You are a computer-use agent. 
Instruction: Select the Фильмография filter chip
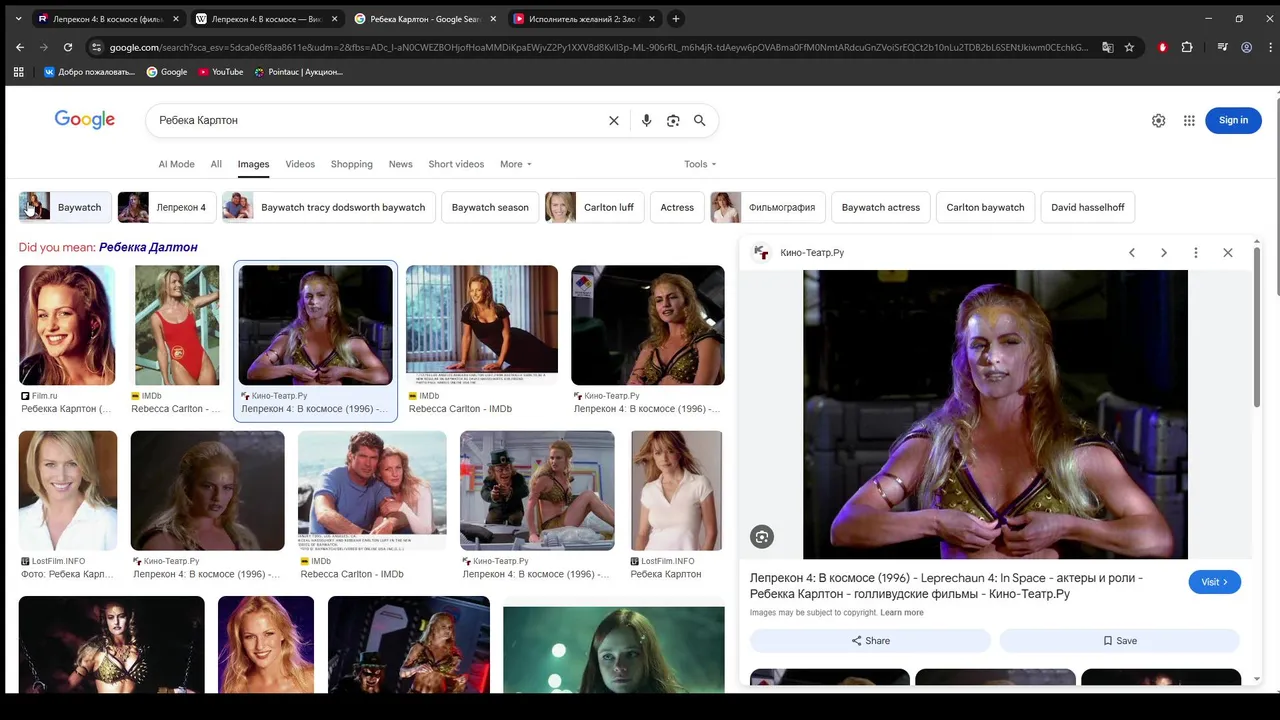768,208
